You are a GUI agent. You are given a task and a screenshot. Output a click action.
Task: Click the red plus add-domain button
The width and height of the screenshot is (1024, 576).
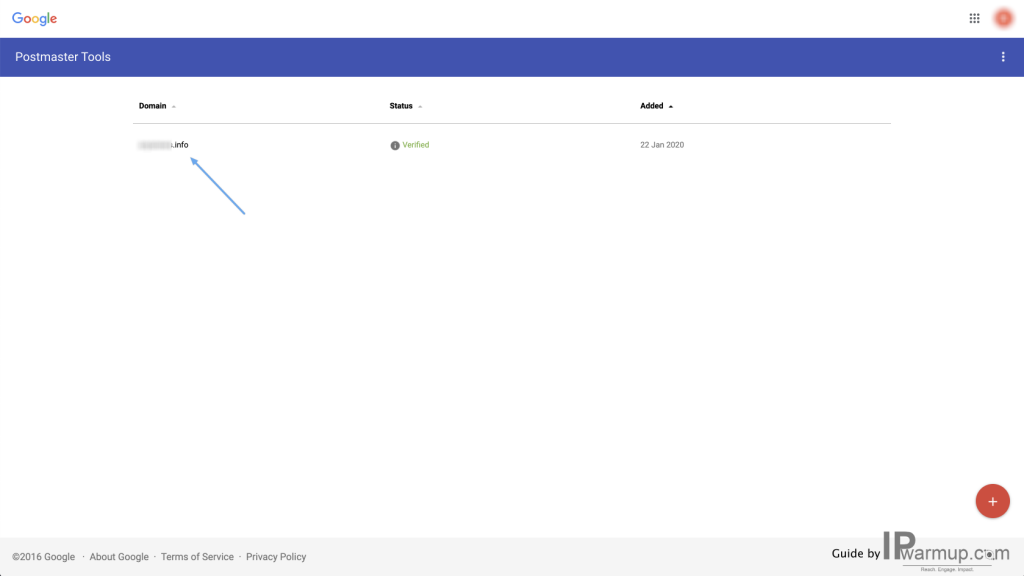(x=993, y=501)
